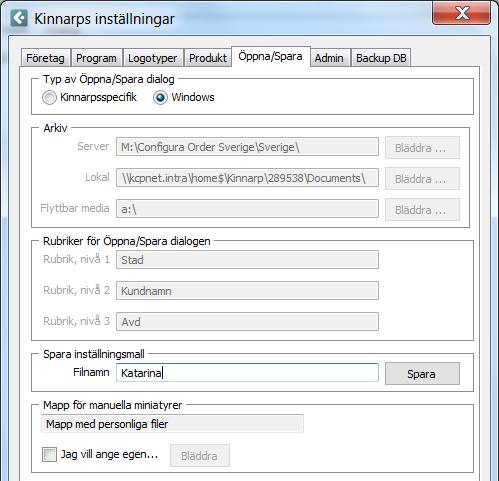Select the Produkt tab

coord(208,58)
